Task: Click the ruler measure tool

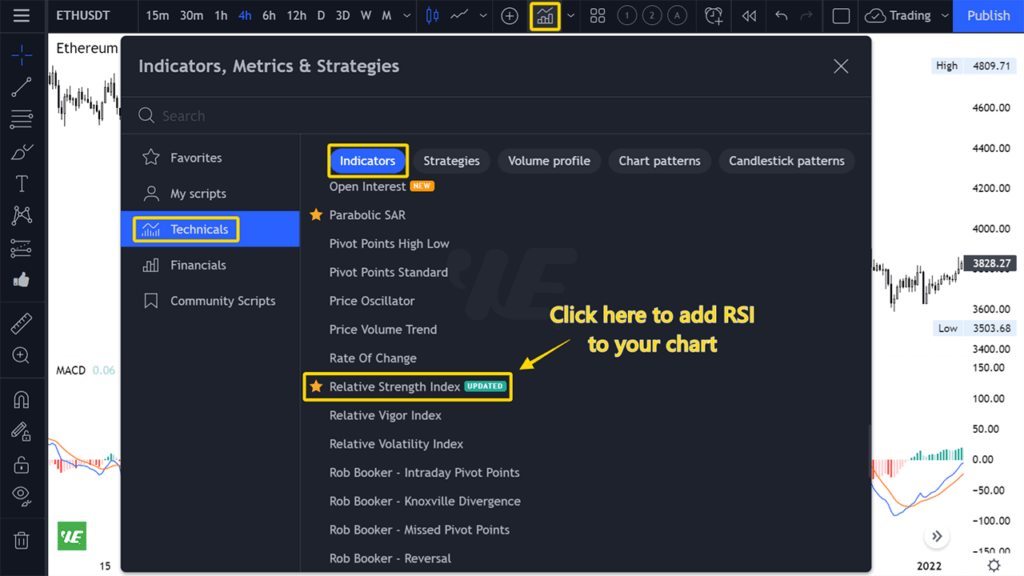Action: 21,323
